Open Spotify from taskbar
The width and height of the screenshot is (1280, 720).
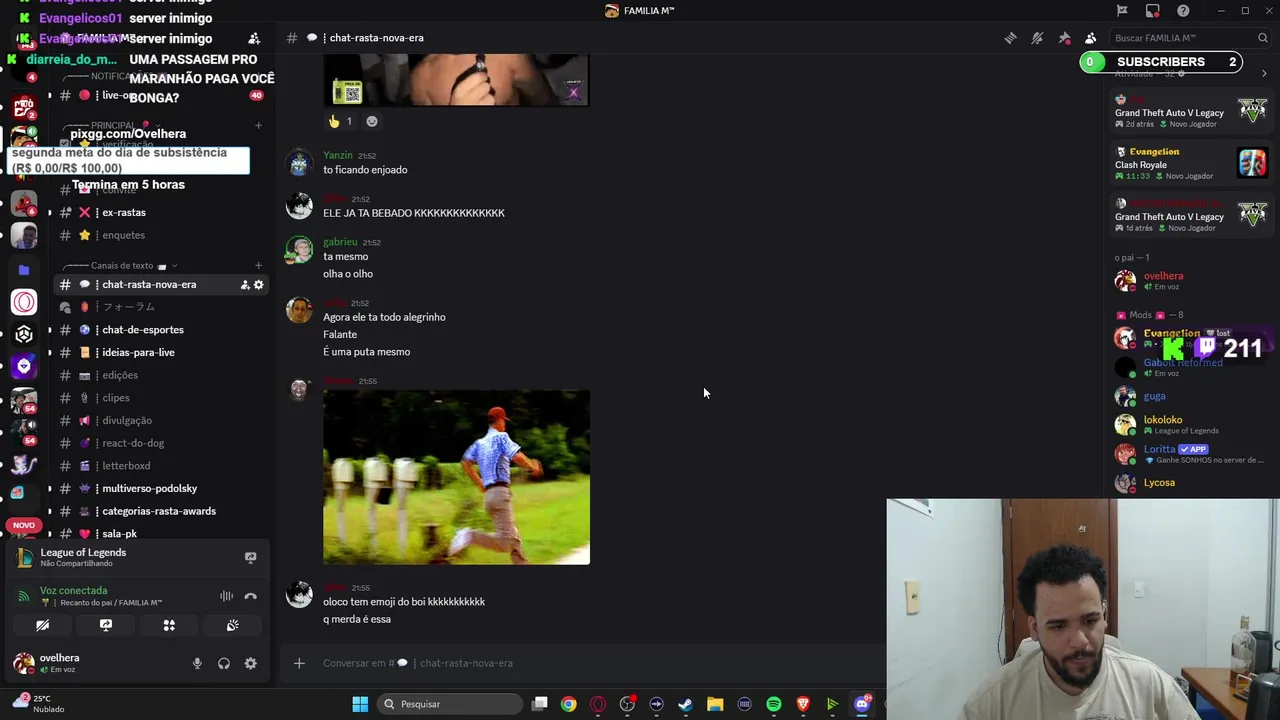(774, 704)
